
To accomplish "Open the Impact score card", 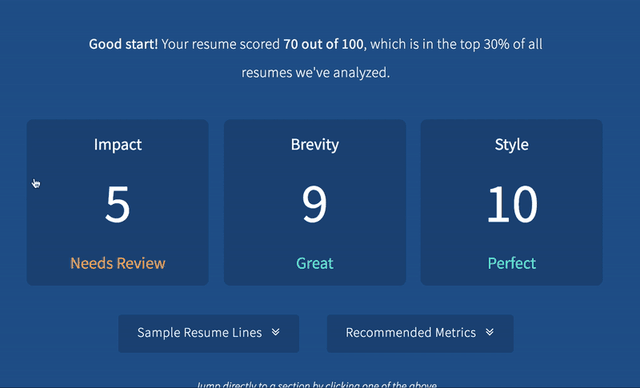I will click(118, 202).
